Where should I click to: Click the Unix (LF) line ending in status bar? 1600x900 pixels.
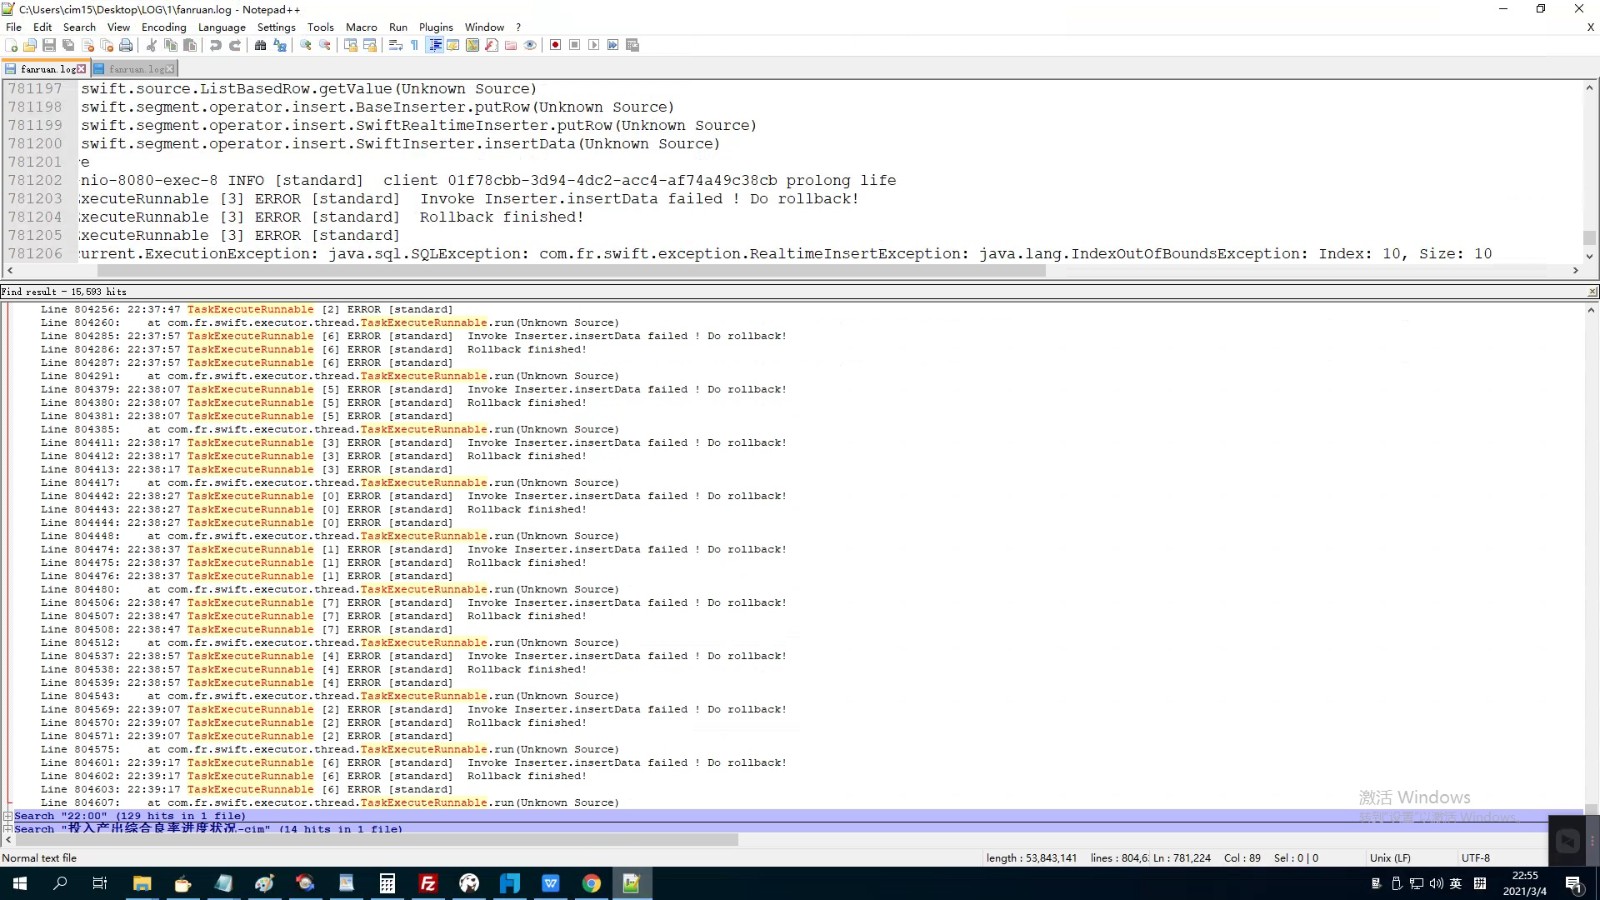[1390, 858]
